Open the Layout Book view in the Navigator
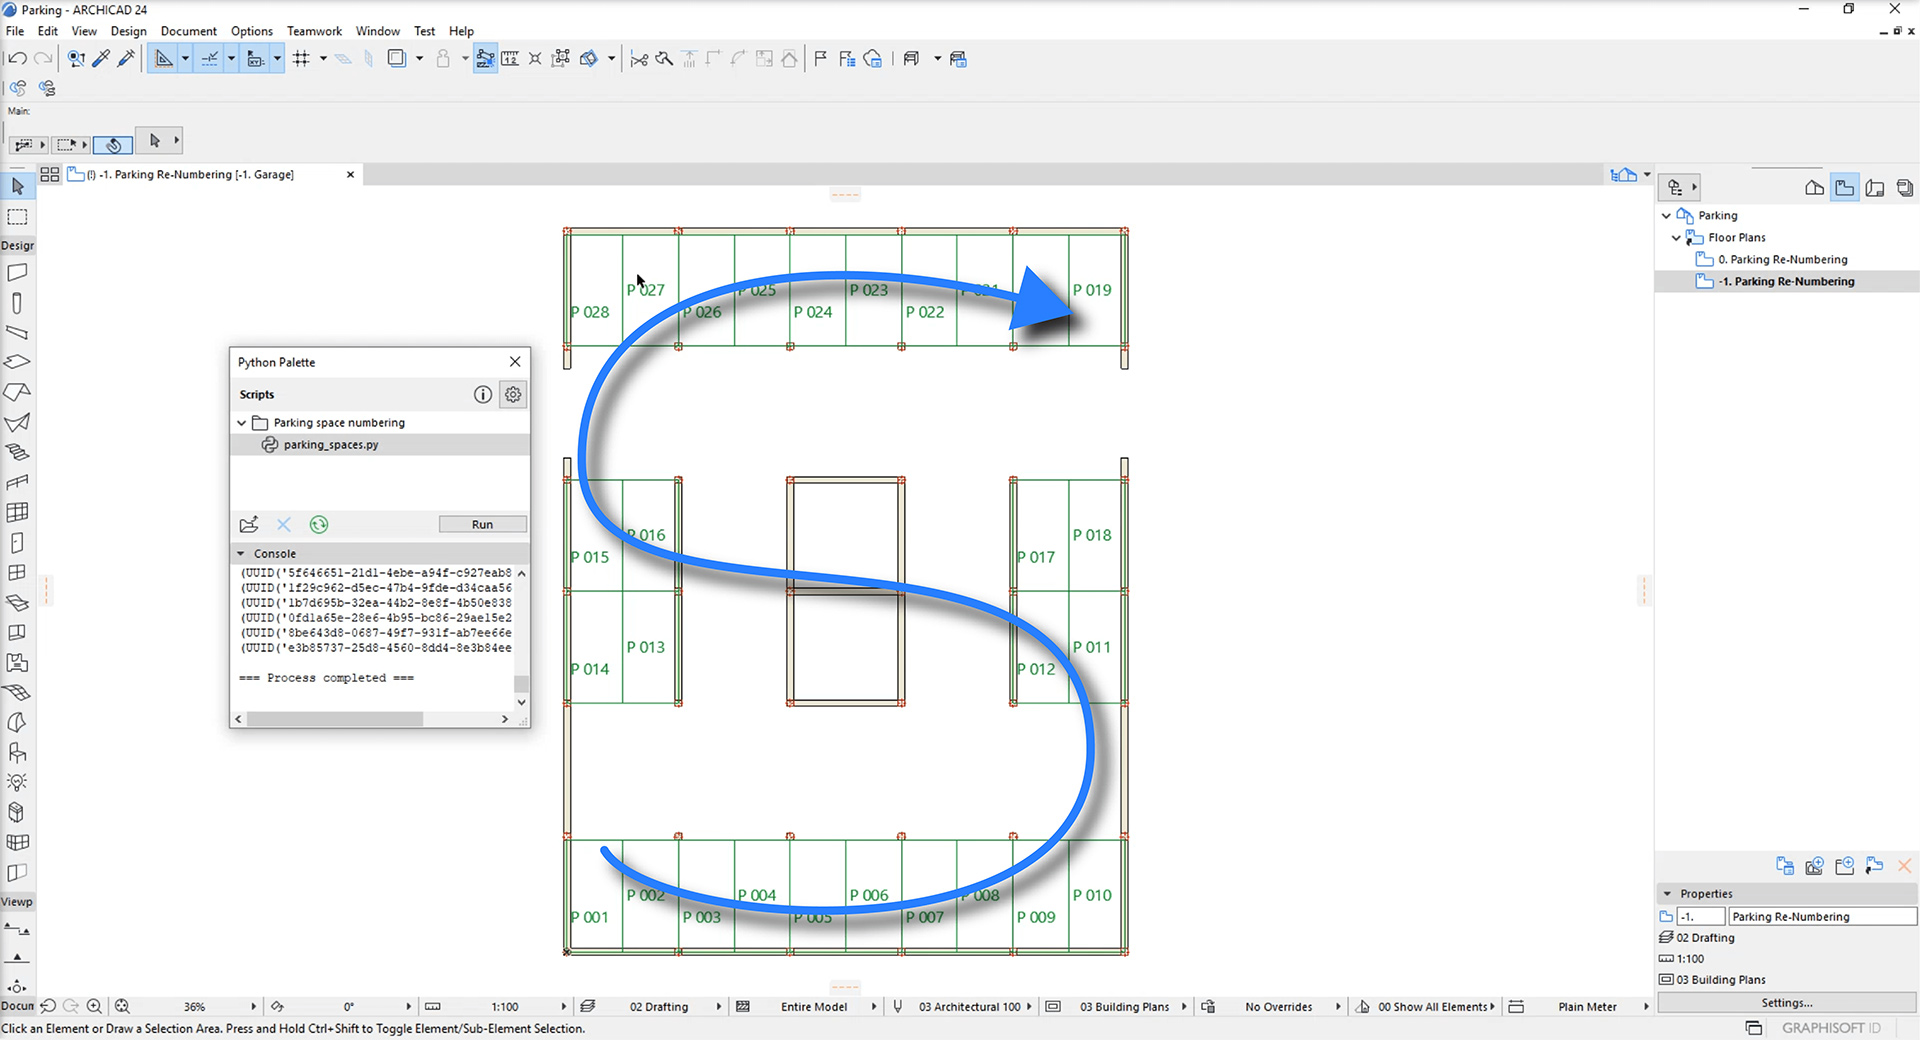The height and width of the screenshot is (1040, 1920). click(1875, 188)
